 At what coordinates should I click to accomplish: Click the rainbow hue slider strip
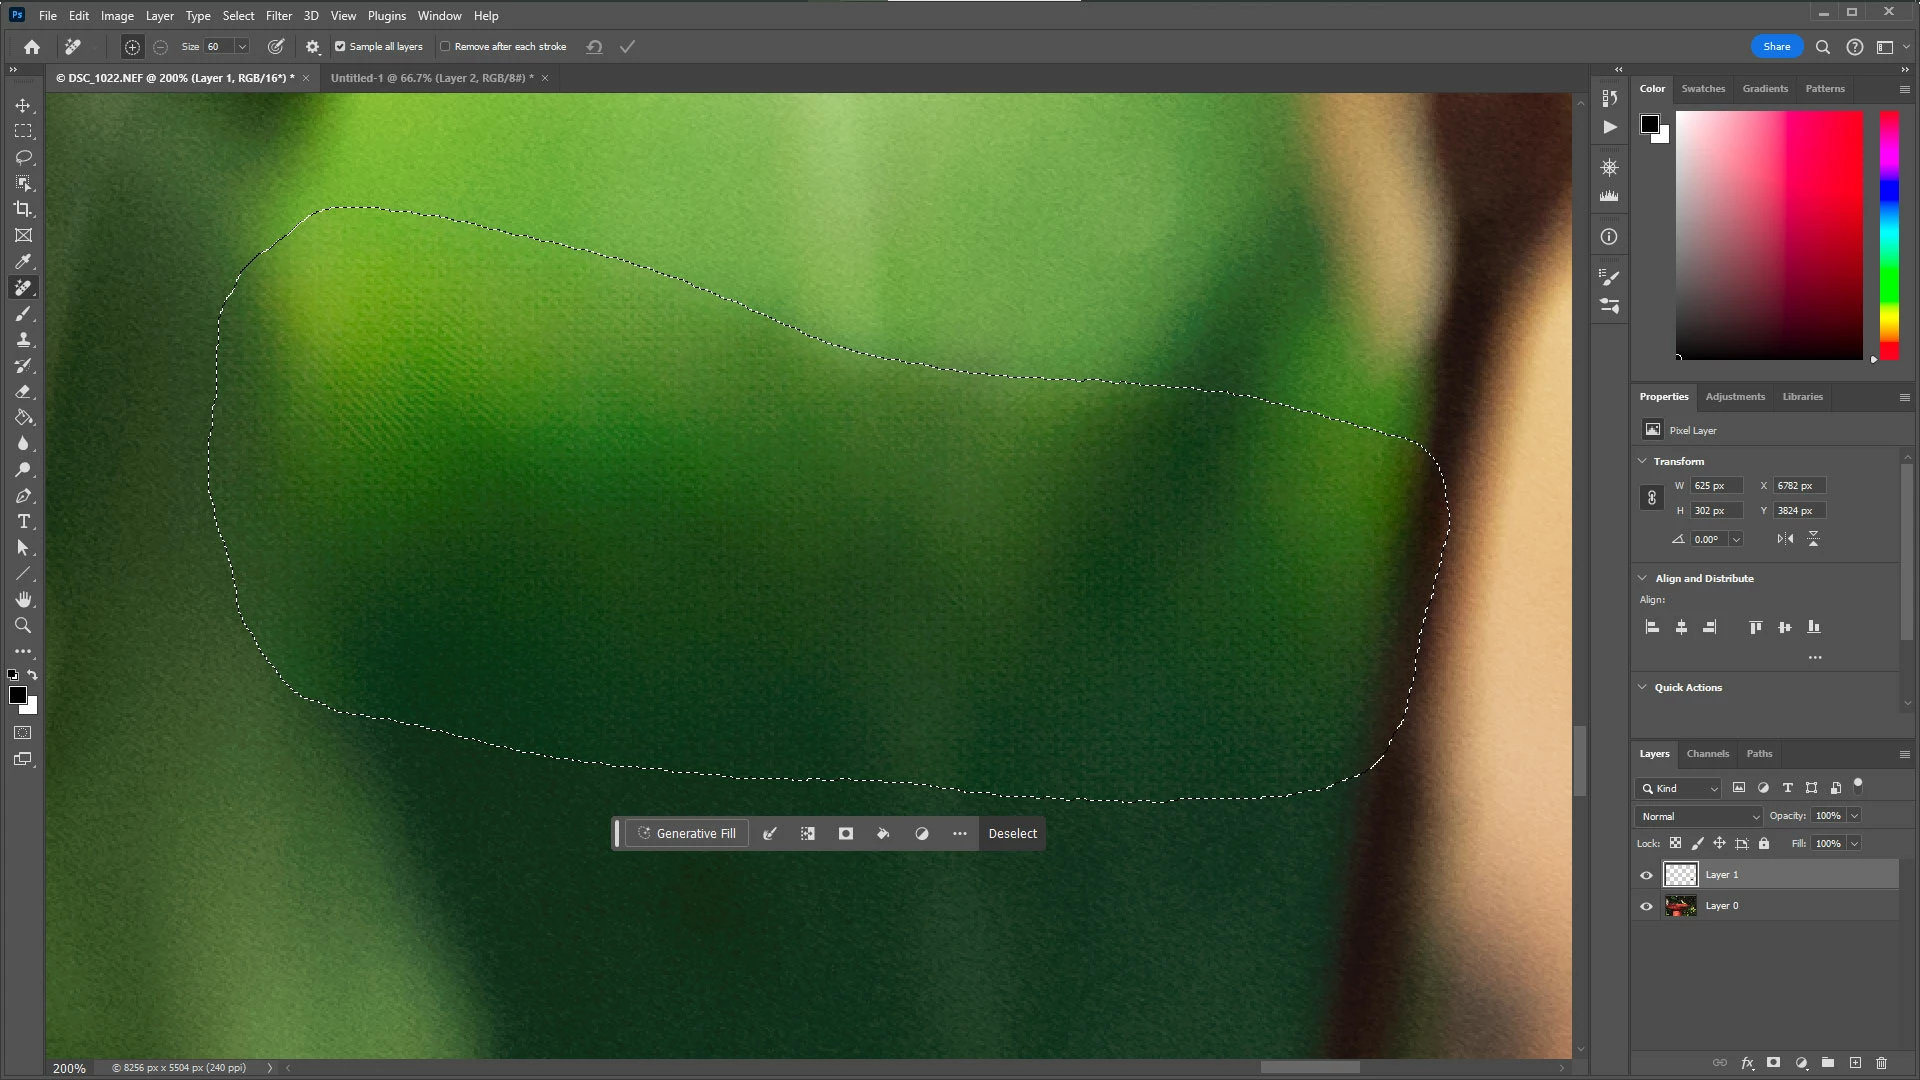pyautogui.click(x=1889, y=235)
